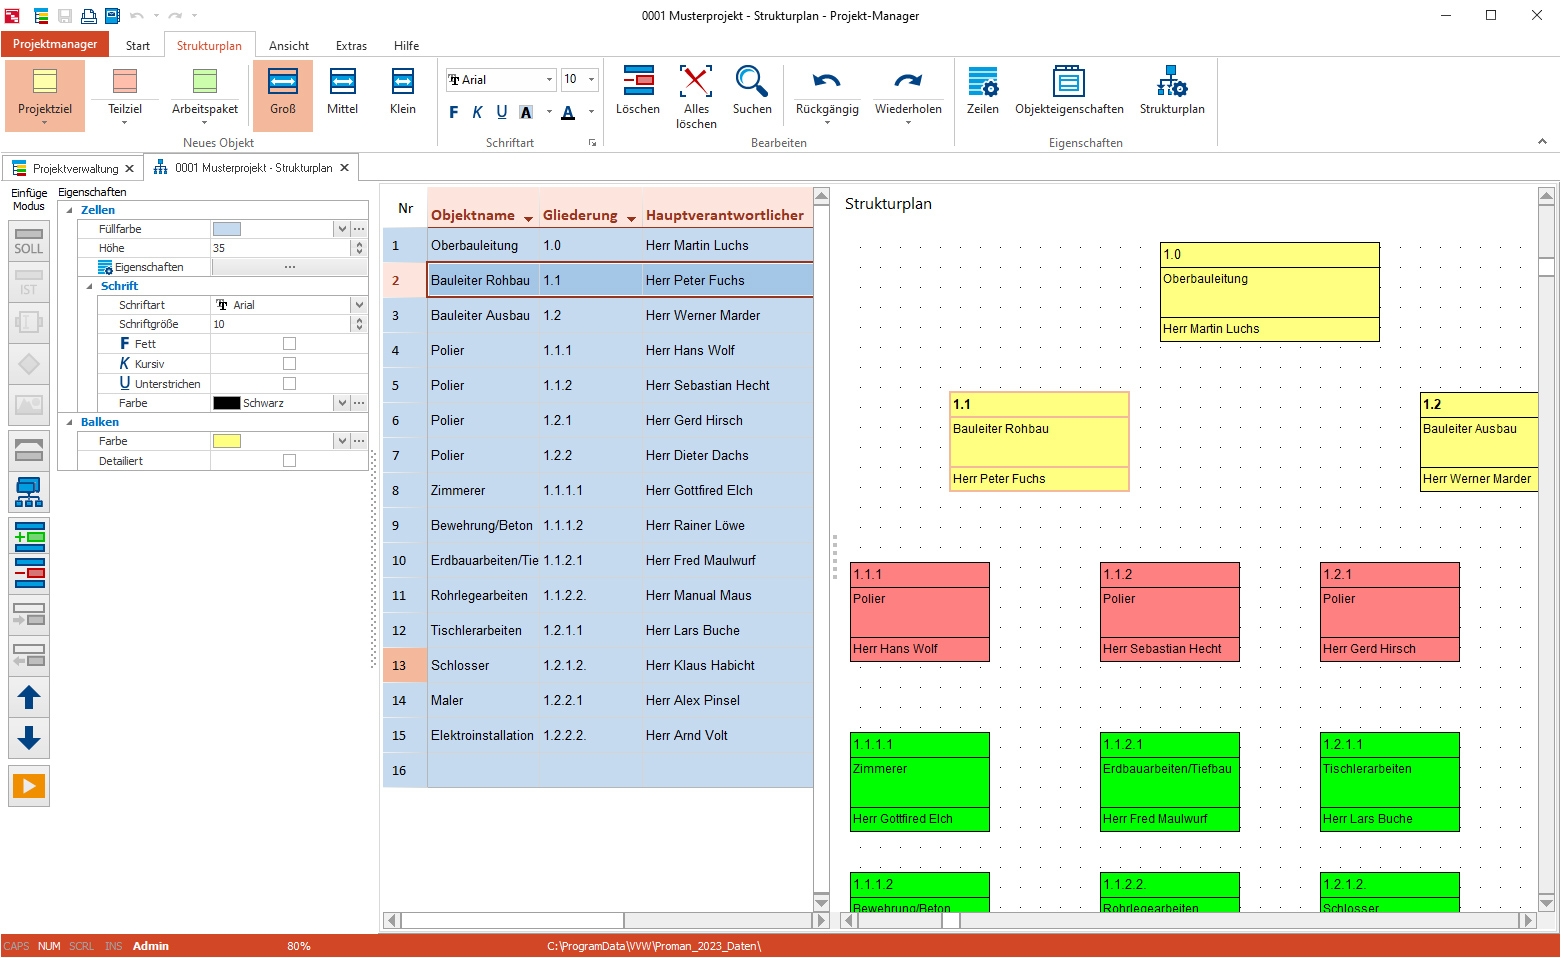Click the ellipsis button next to Schwarz color
The width and height of the screenshot is (1561, 958).
[x=359, y=403]
